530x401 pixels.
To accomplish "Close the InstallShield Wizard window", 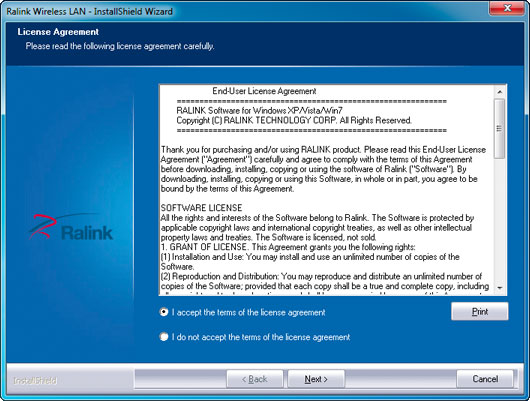I will 507,8.
